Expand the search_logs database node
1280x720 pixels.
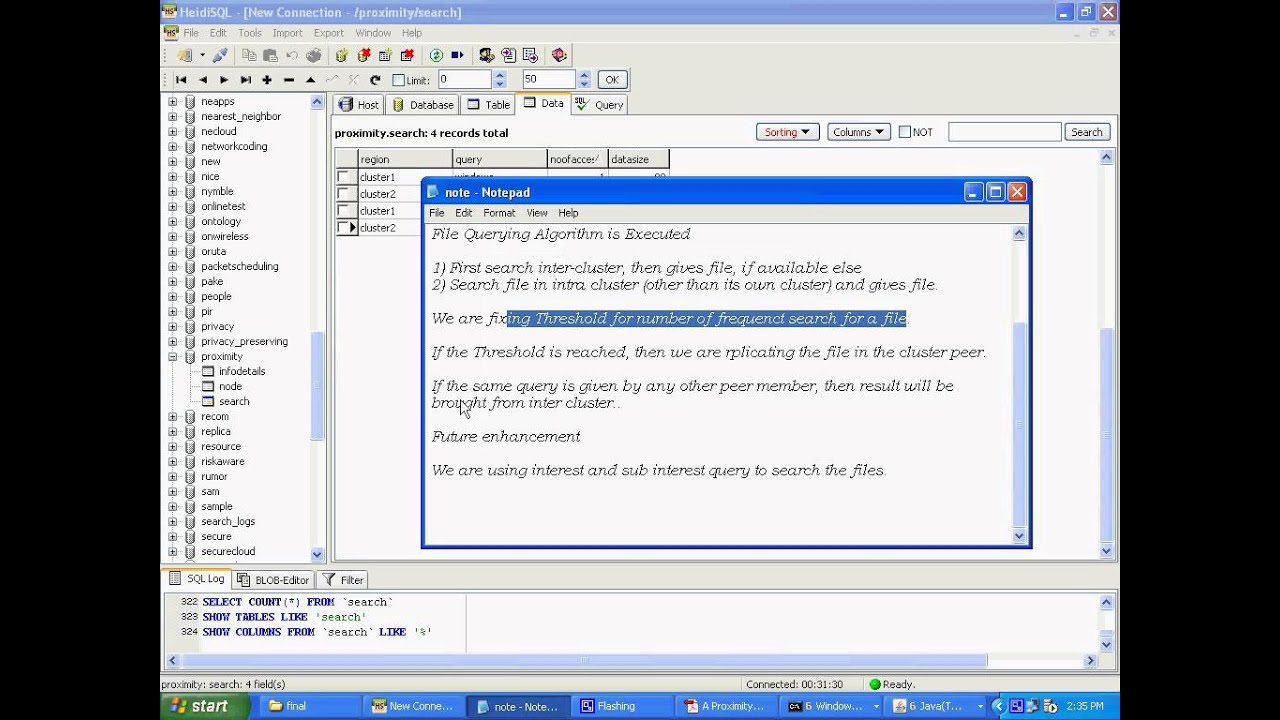[172, 521]
